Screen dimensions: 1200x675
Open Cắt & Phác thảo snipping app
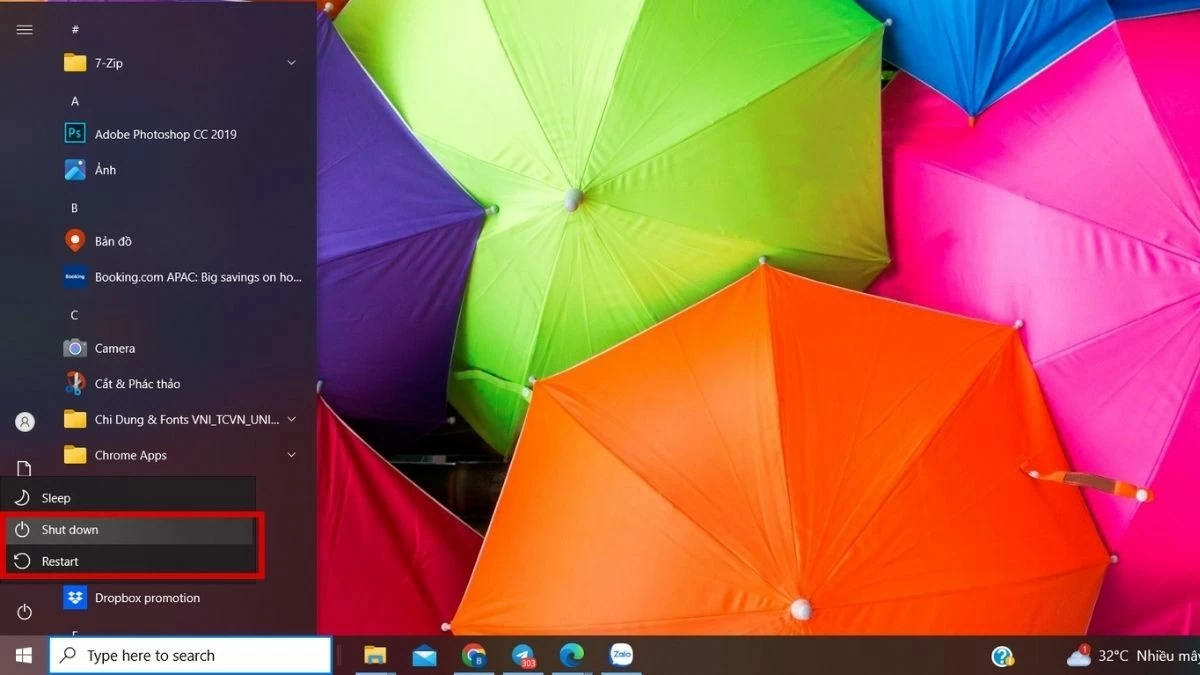[x=137, y=384]
